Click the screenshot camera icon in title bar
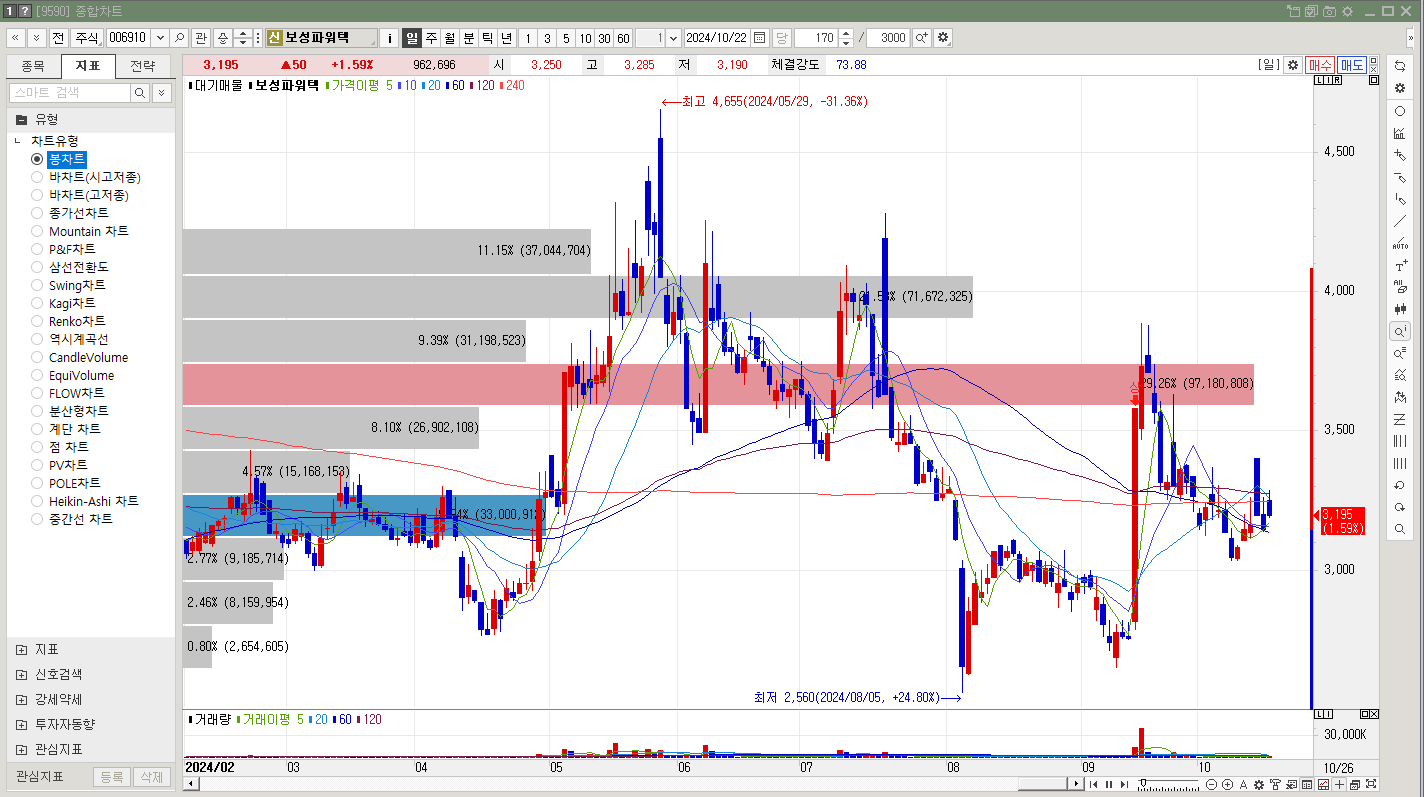 pos(1330,11)
